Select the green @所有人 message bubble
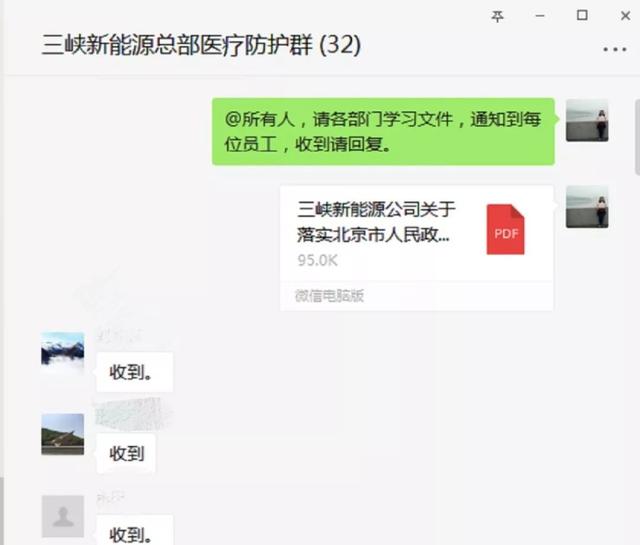The height and width of the screenshot is (545, 640). pos(383,131)
